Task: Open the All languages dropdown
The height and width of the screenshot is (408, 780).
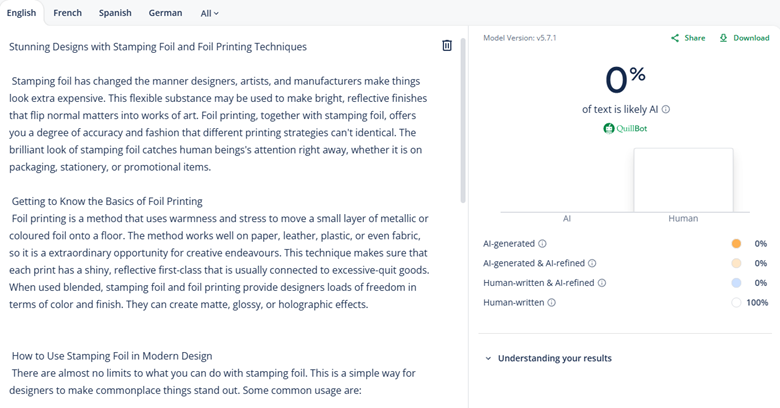Action: (x=209, y=13)
